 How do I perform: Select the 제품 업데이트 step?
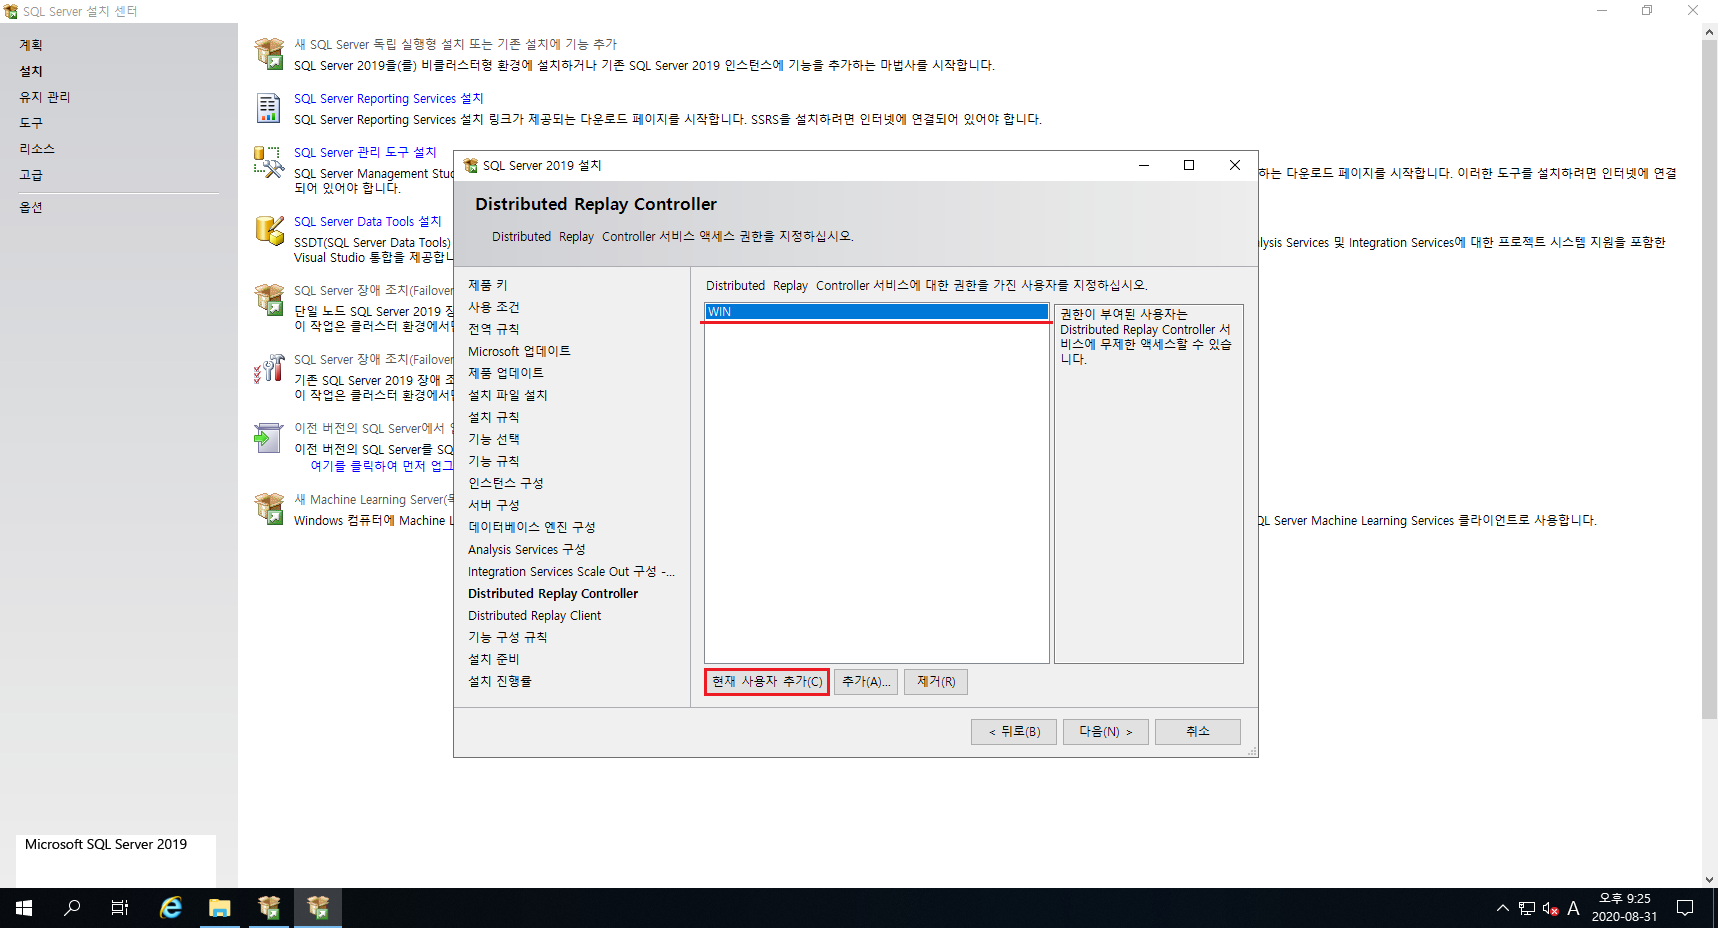point(506,373)
